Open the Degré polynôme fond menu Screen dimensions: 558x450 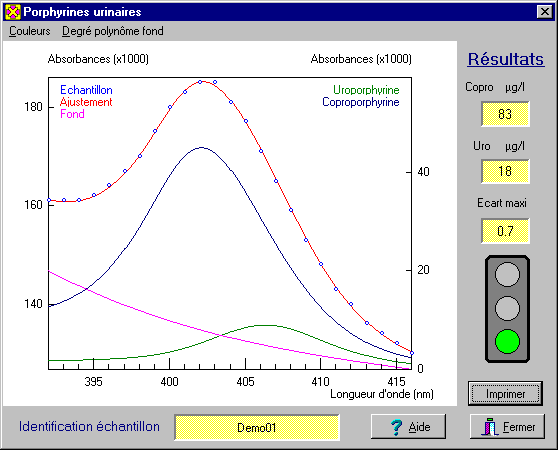click(x=113, y=31)
